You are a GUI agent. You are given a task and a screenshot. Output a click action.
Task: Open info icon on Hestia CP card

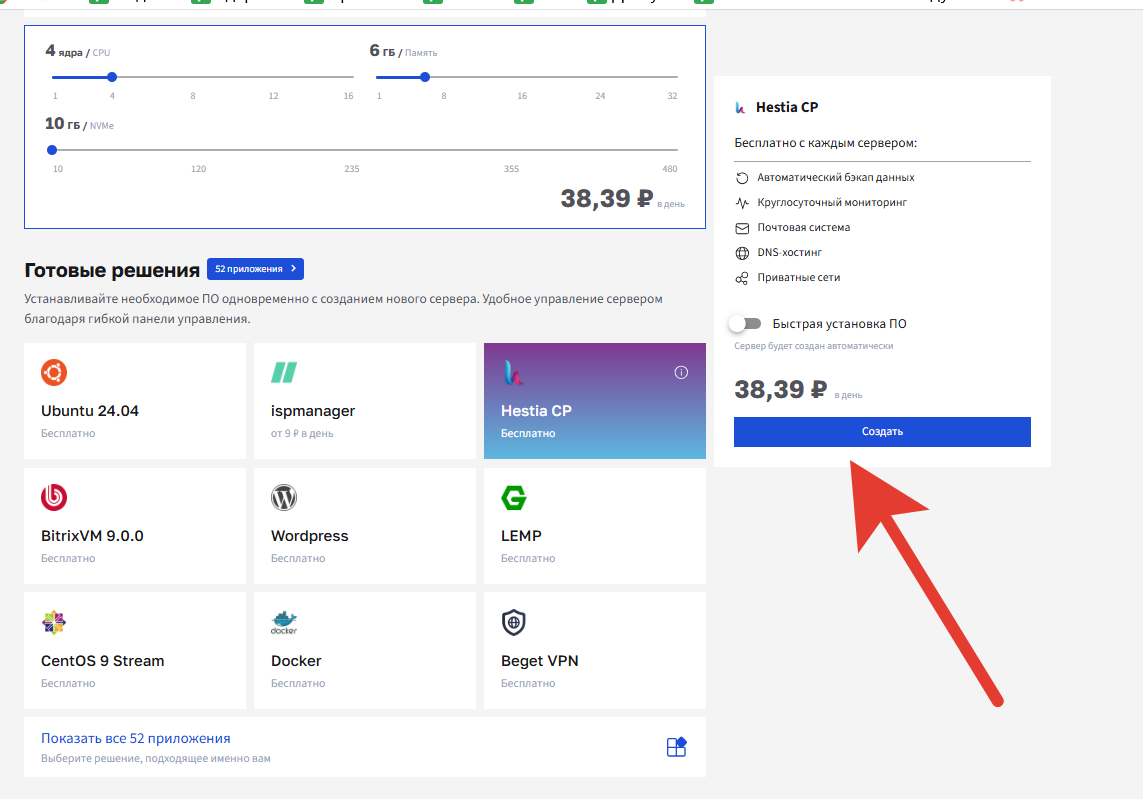[x=682, y=372]
